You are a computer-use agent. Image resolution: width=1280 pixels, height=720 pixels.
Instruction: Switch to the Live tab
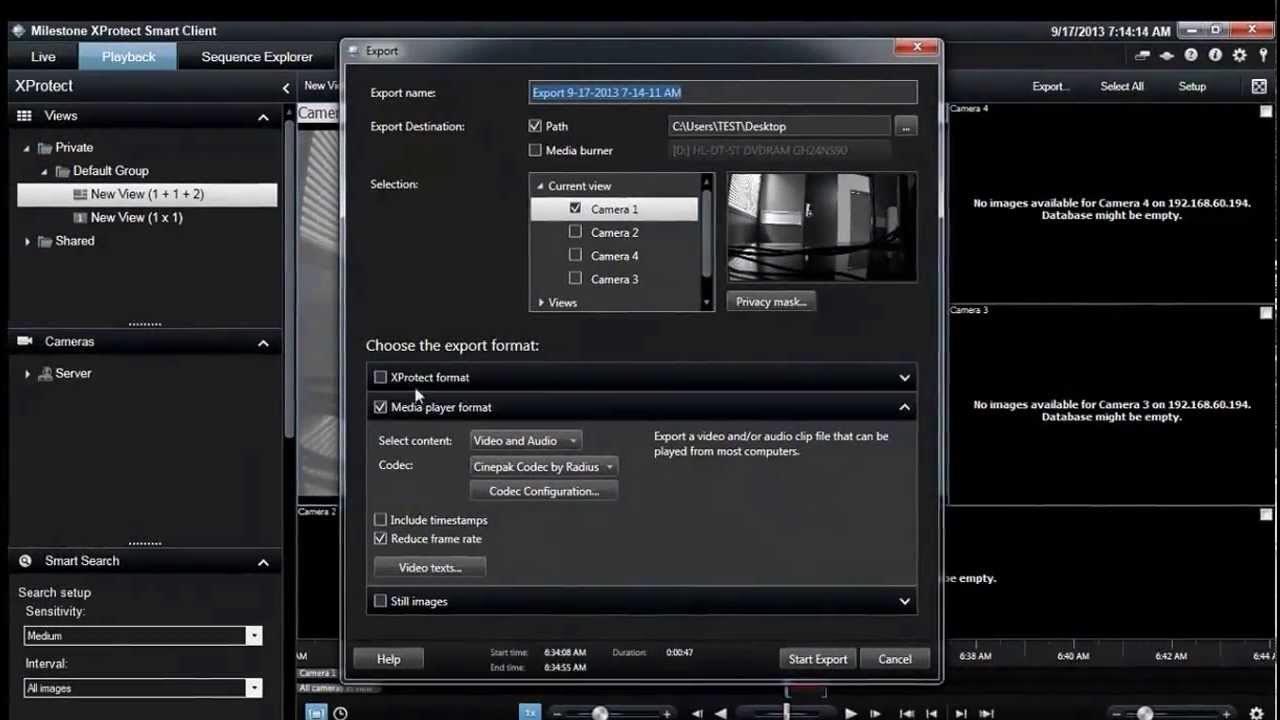[x=43, y=57]
